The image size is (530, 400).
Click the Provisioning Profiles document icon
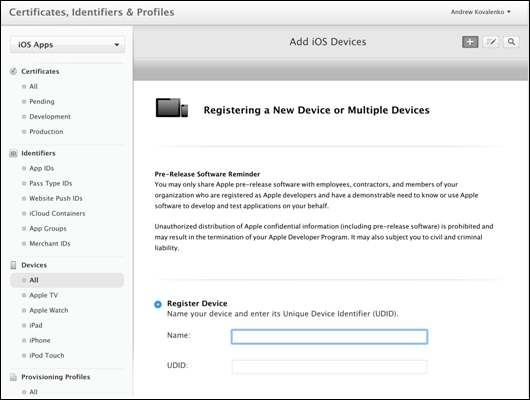[13, 377]
